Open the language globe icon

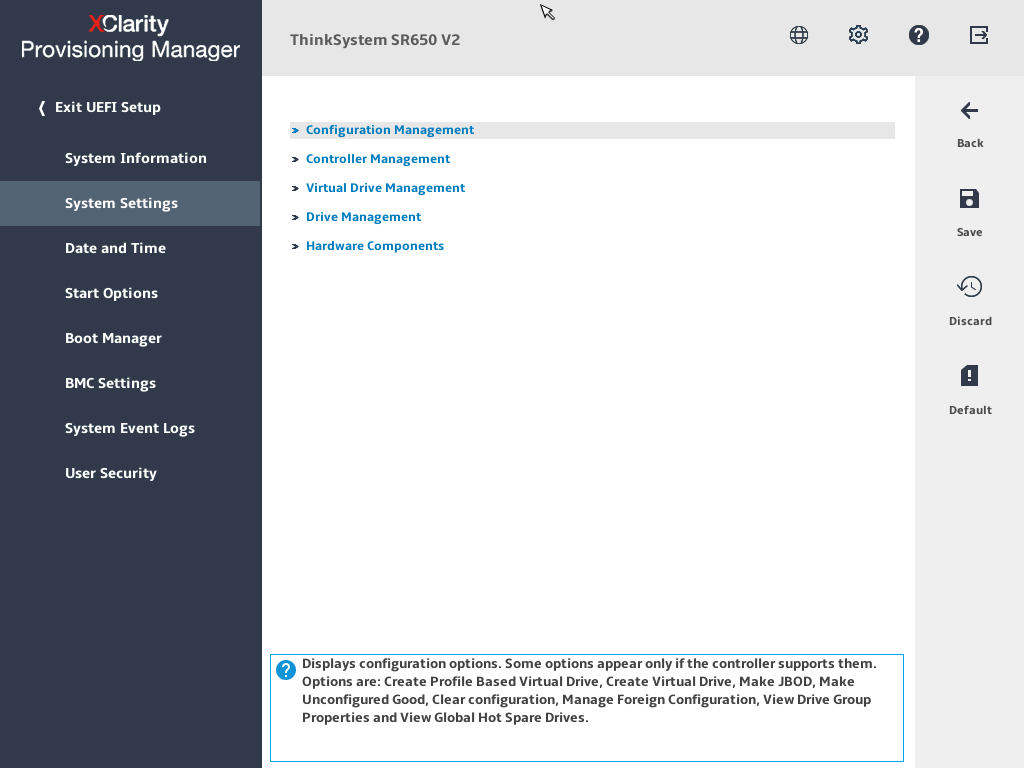tap(799, 35)
